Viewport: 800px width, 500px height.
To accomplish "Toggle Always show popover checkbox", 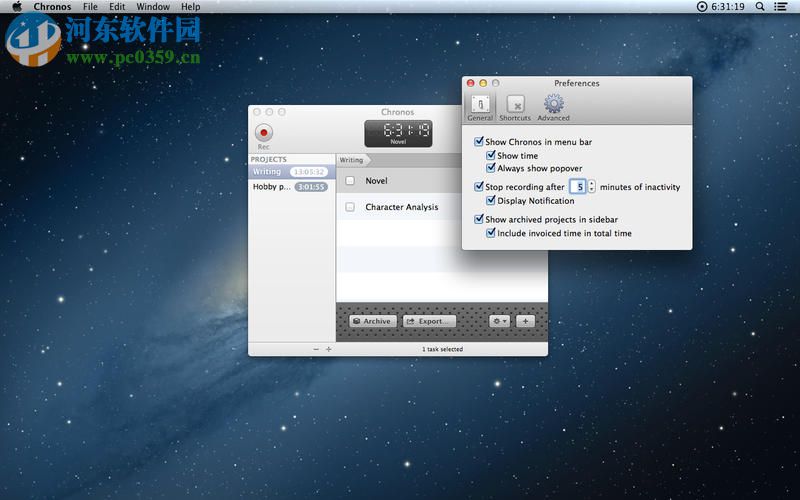I will (491, 168).
